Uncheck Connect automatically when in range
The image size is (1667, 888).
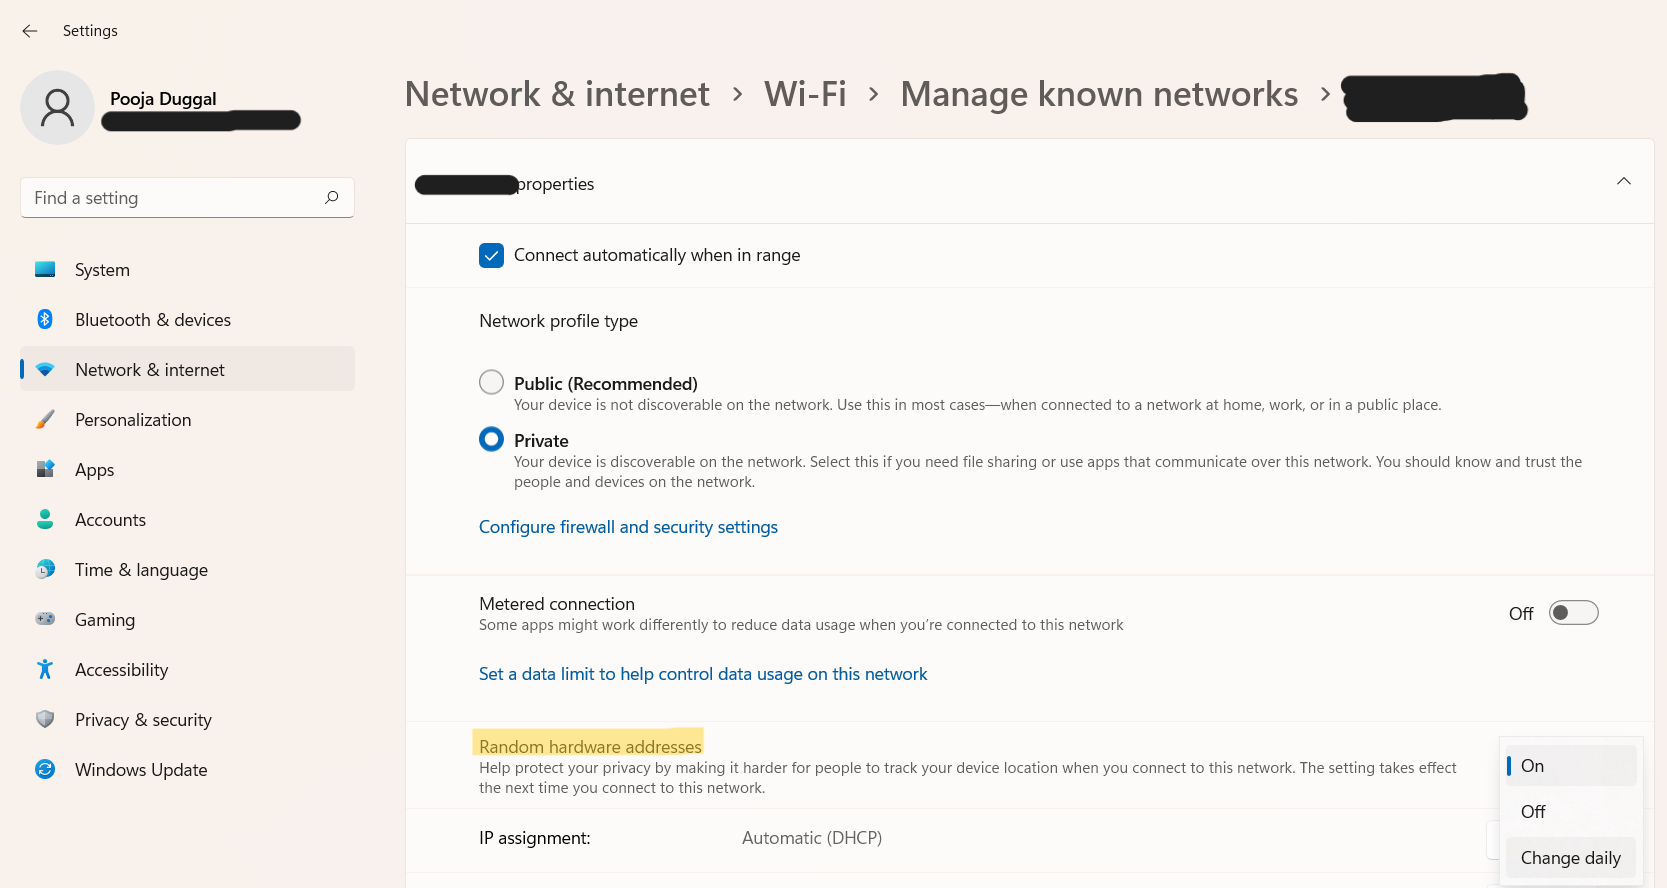coord(491,255)
